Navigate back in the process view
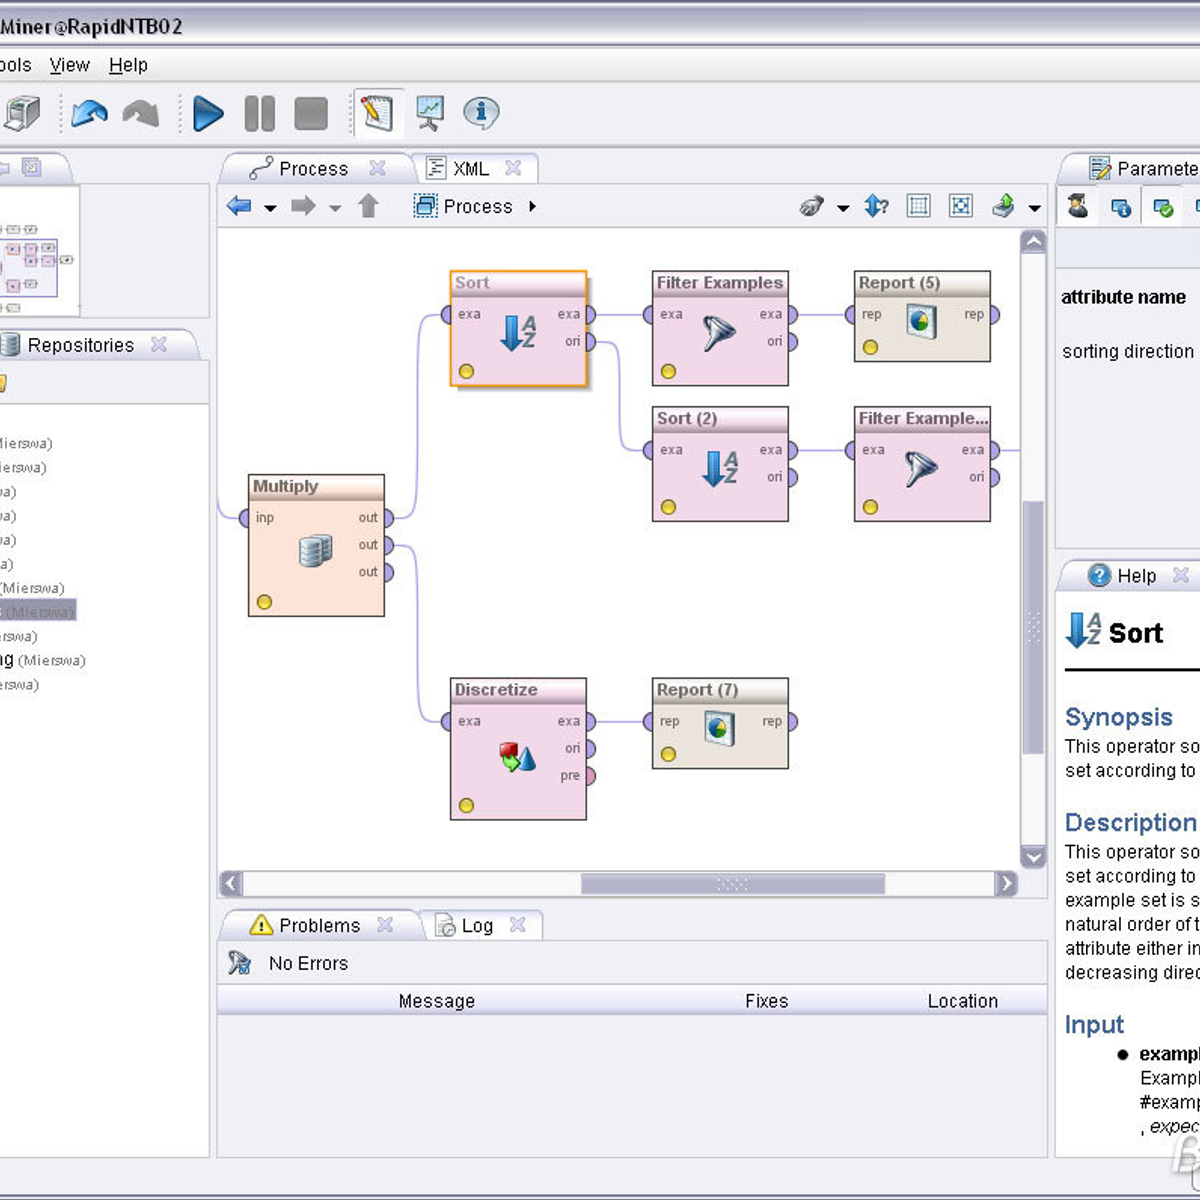Image resolution: width=1200 pixels, height=1200 pixels. pos(239,206)
